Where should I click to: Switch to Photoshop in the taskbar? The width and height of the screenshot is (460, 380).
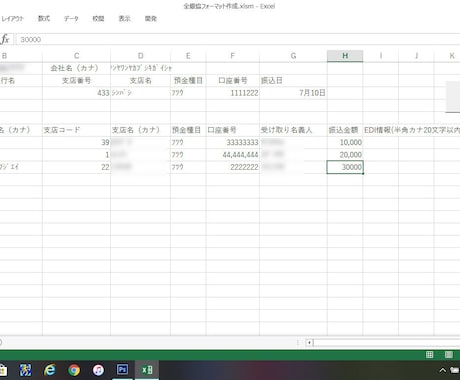coord(122,369)
